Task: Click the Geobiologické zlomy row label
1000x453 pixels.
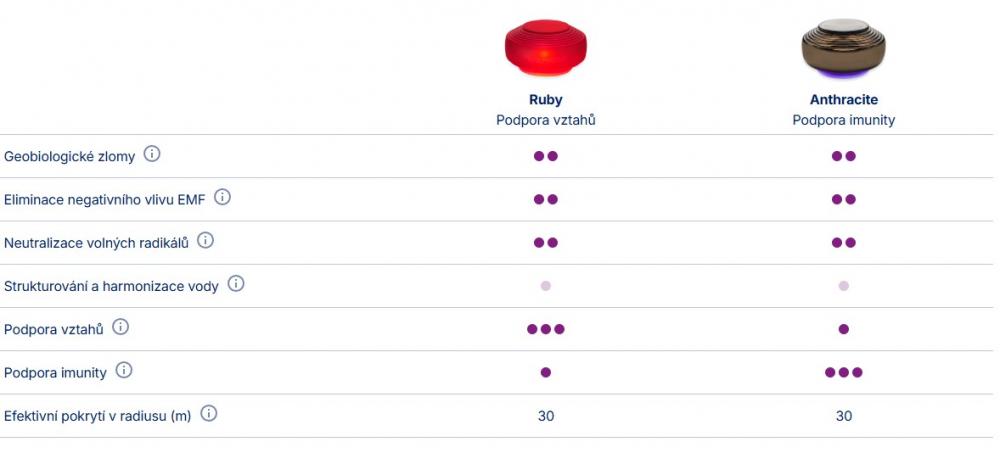Action: point(69,157)
